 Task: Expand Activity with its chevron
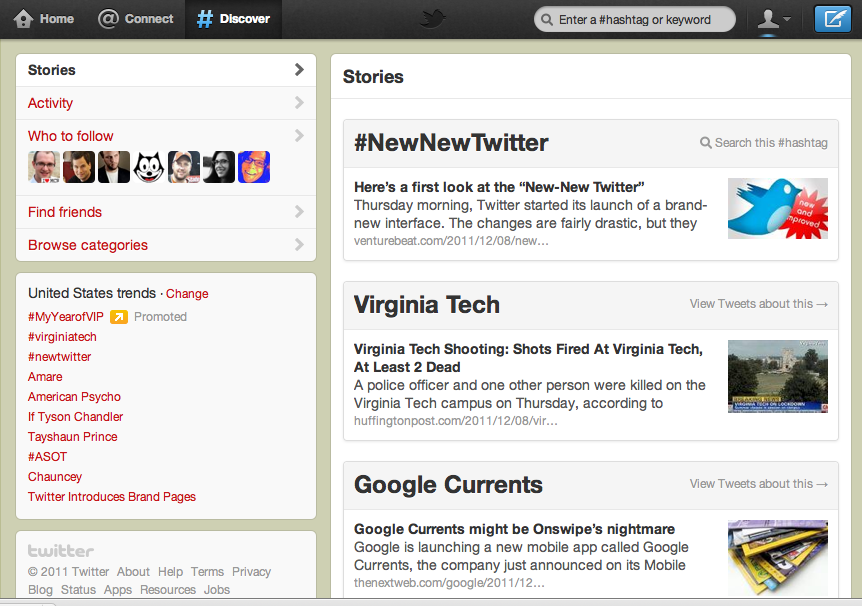tap(299, 103)
